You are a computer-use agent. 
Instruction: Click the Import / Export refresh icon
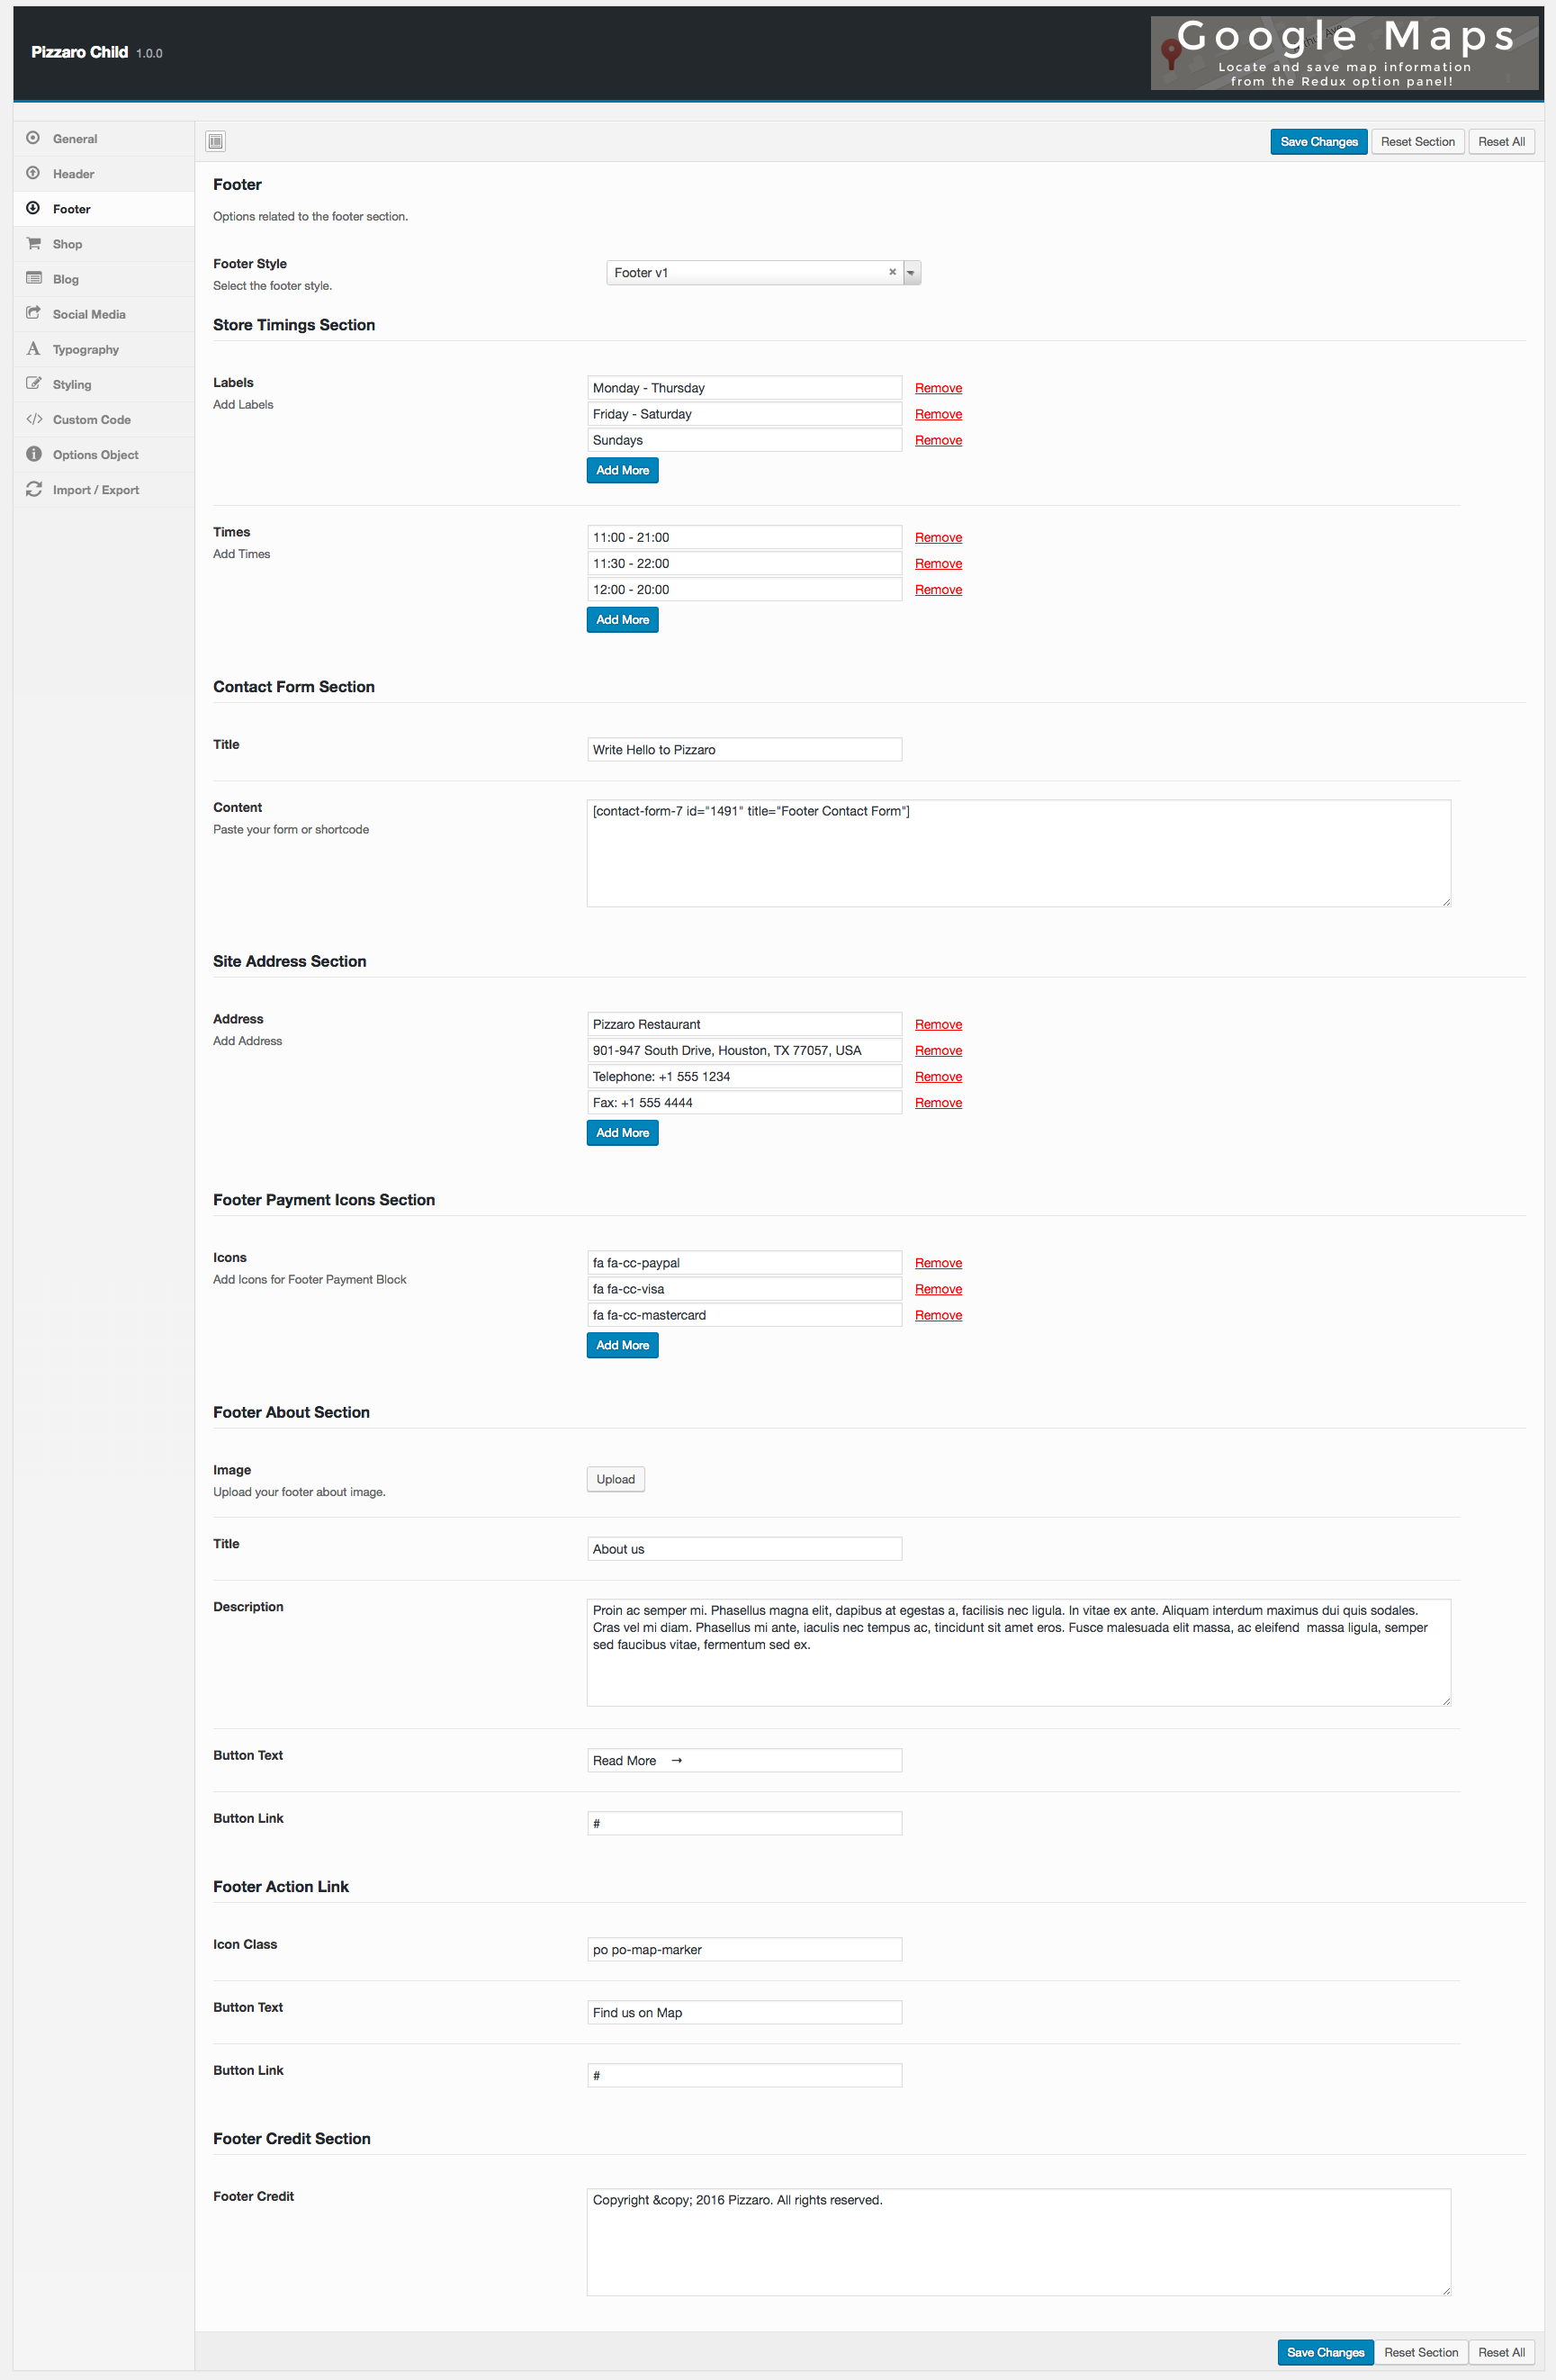click(33, 489)
